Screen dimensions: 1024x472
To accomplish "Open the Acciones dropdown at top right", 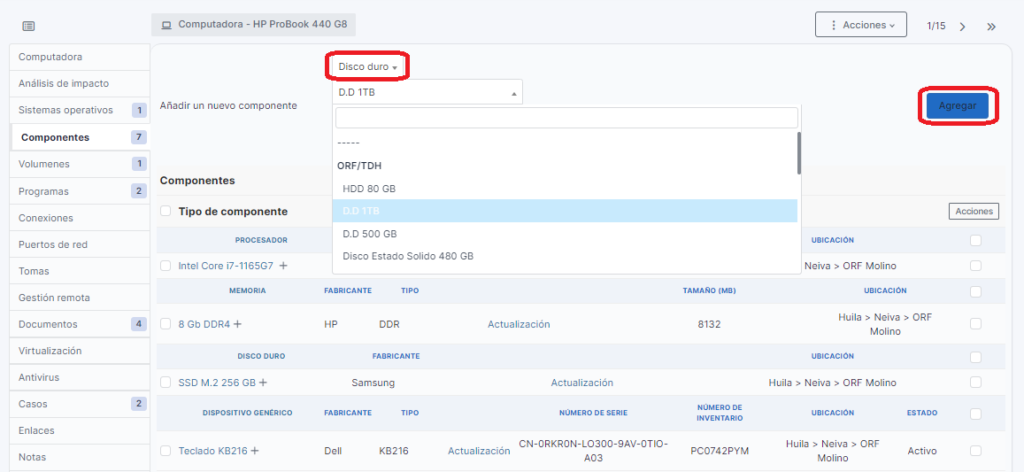I will coord(861,24).
